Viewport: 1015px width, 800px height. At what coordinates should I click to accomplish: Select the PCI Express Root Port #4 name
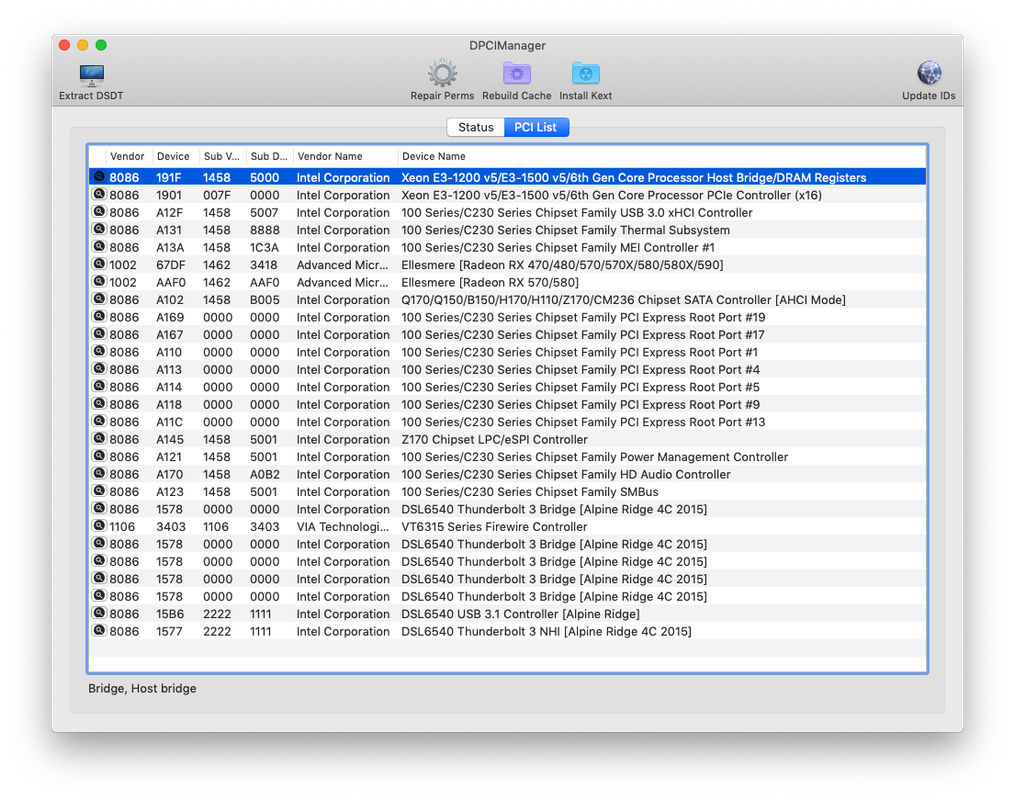click(x=581, y=370)
